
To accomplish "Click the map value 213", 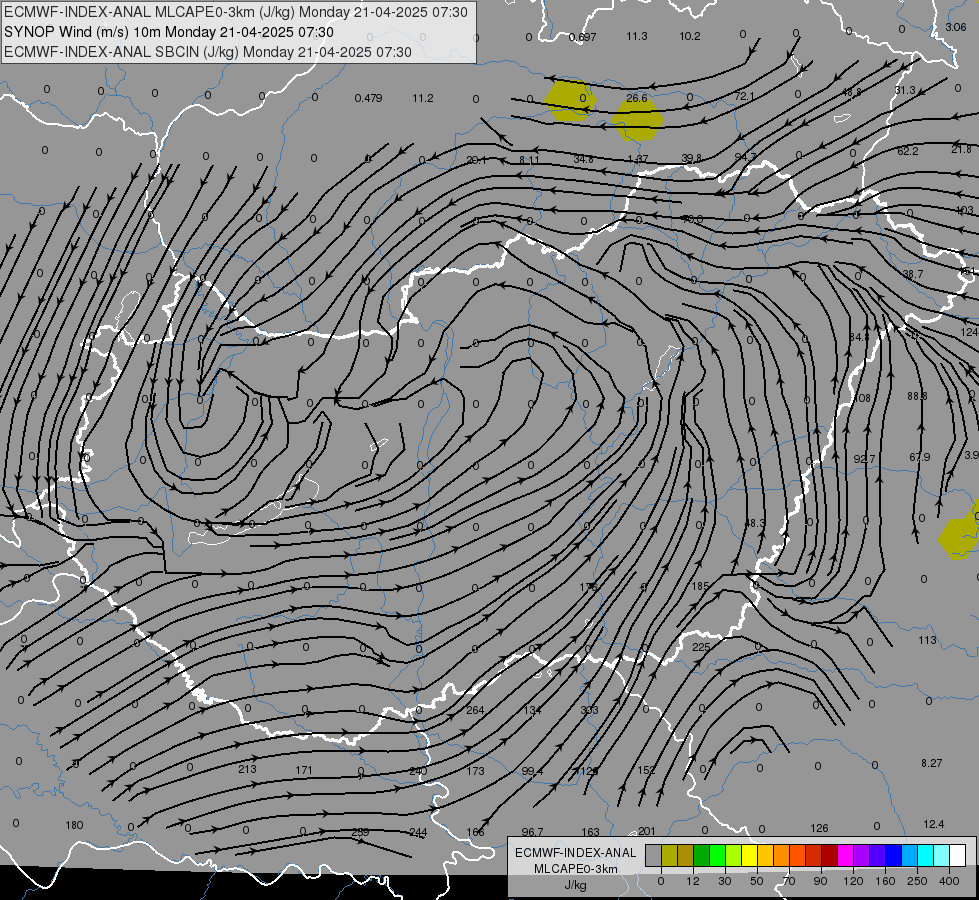I will click(247, 769).
